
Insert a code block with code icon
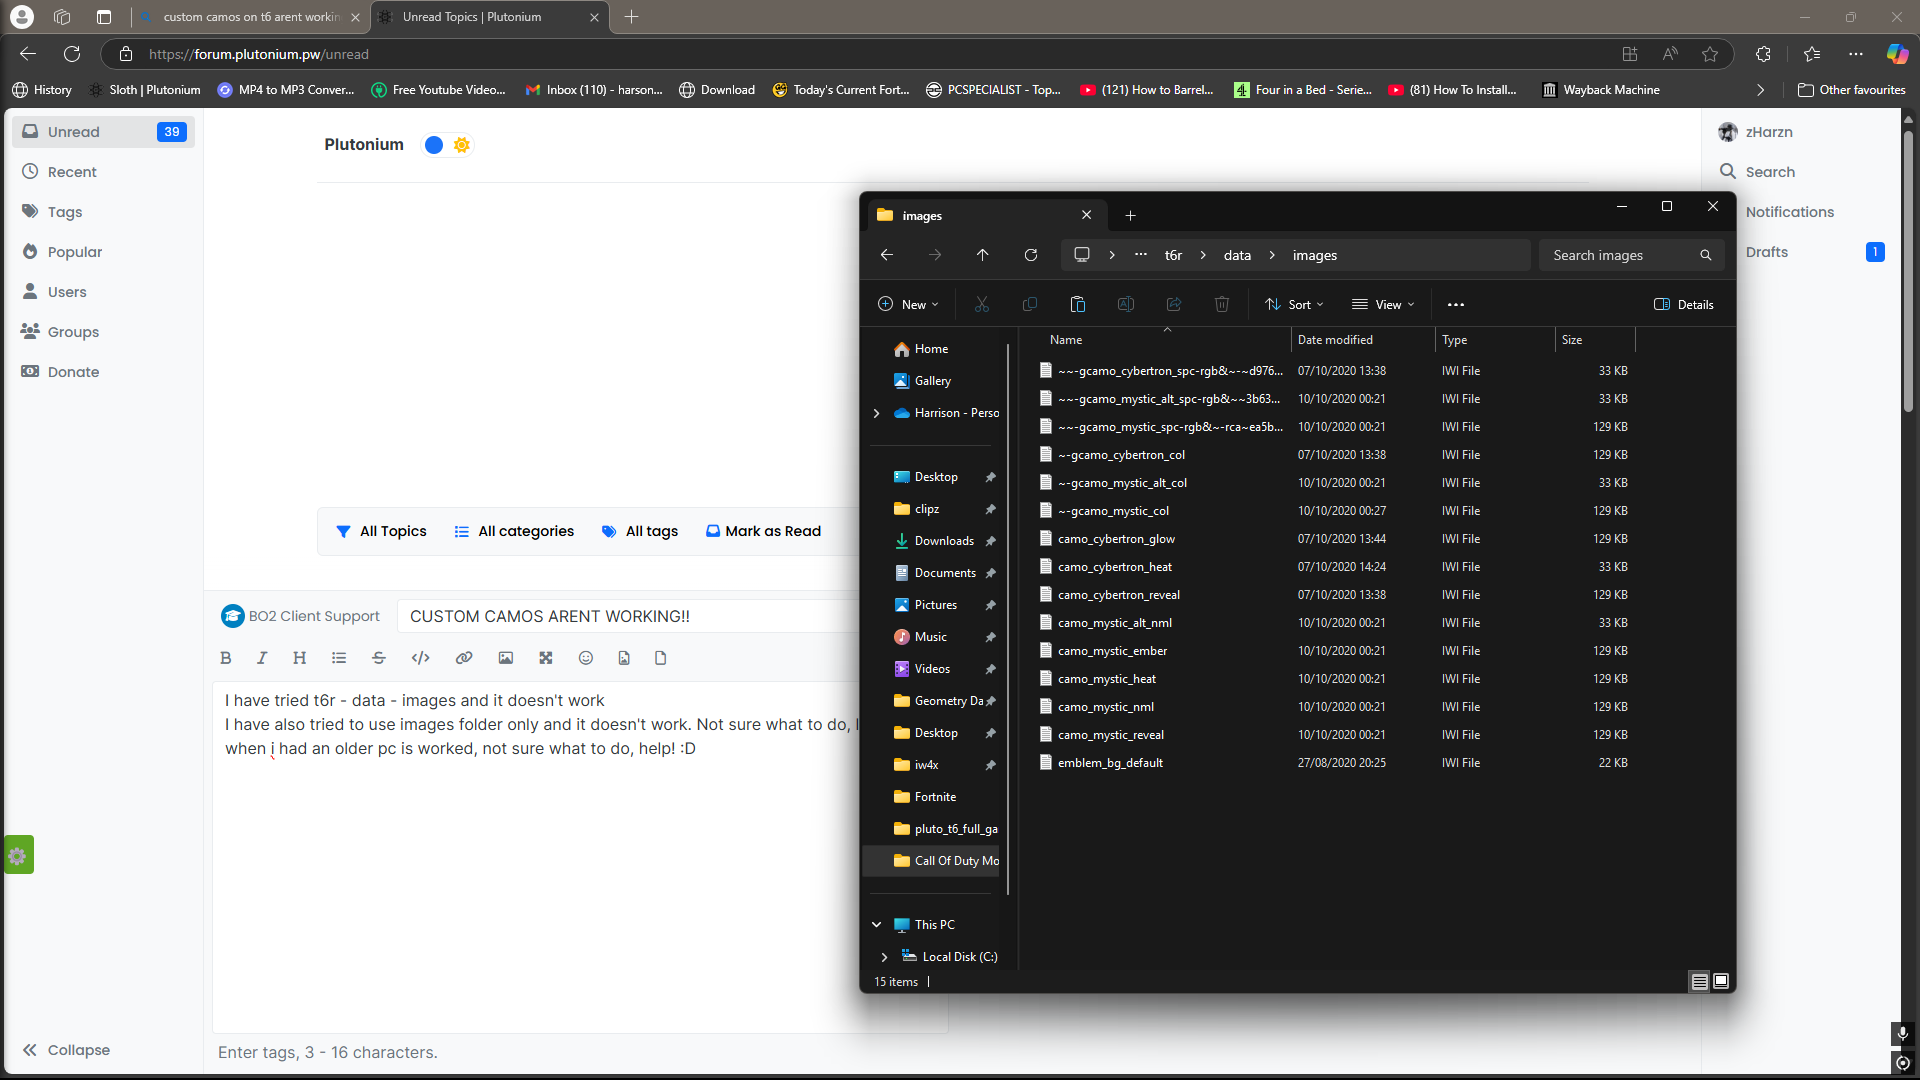click(x=421, y=658)
